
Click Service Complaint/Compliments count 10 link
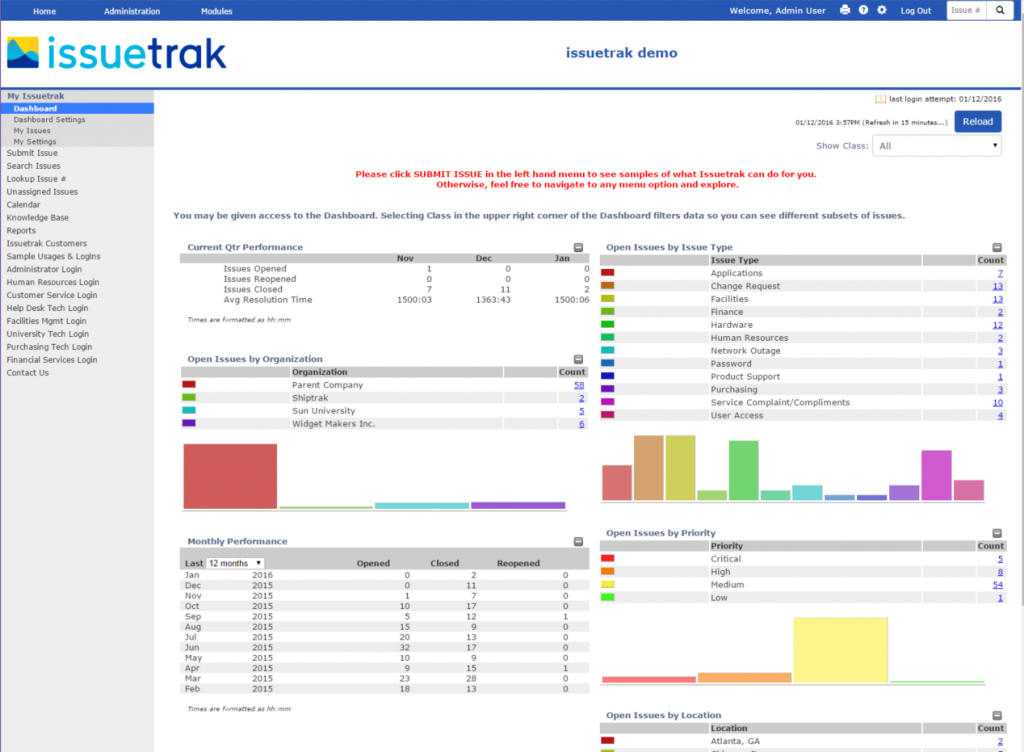(997, 403)
